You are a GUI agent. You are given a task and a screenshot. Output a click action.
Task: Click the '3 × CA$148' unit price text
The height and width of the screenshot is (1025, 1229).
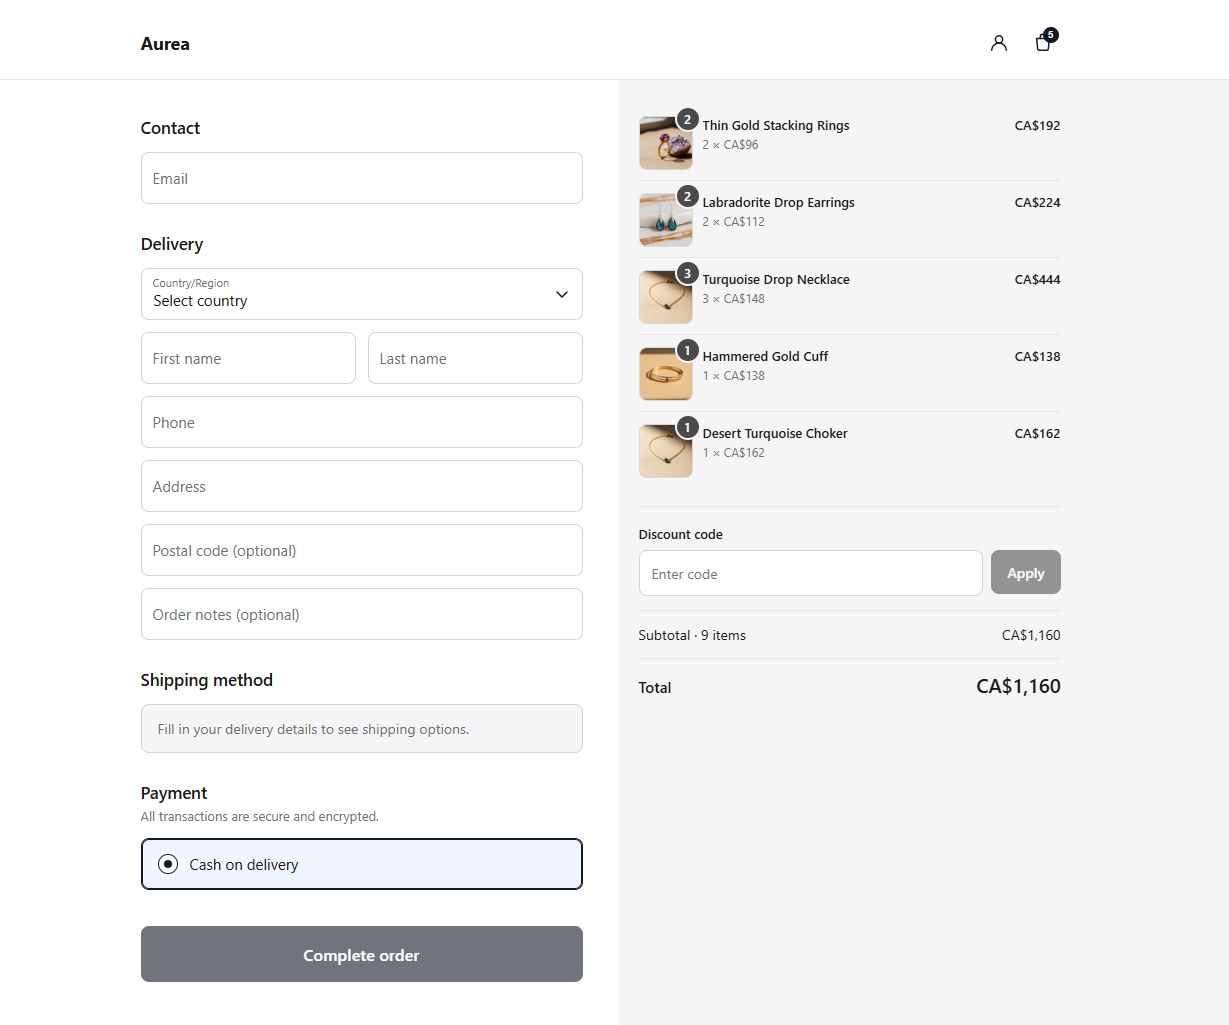click(x=733, y=299)
